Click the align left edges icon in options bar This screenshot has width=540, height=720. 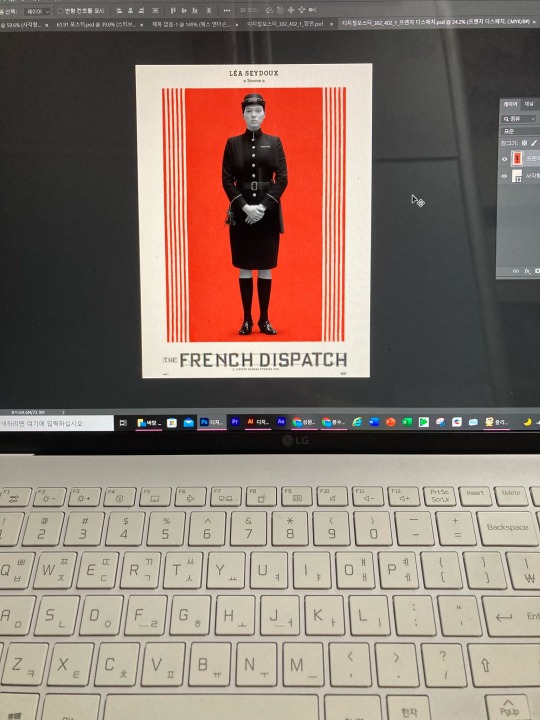point(119,10)
